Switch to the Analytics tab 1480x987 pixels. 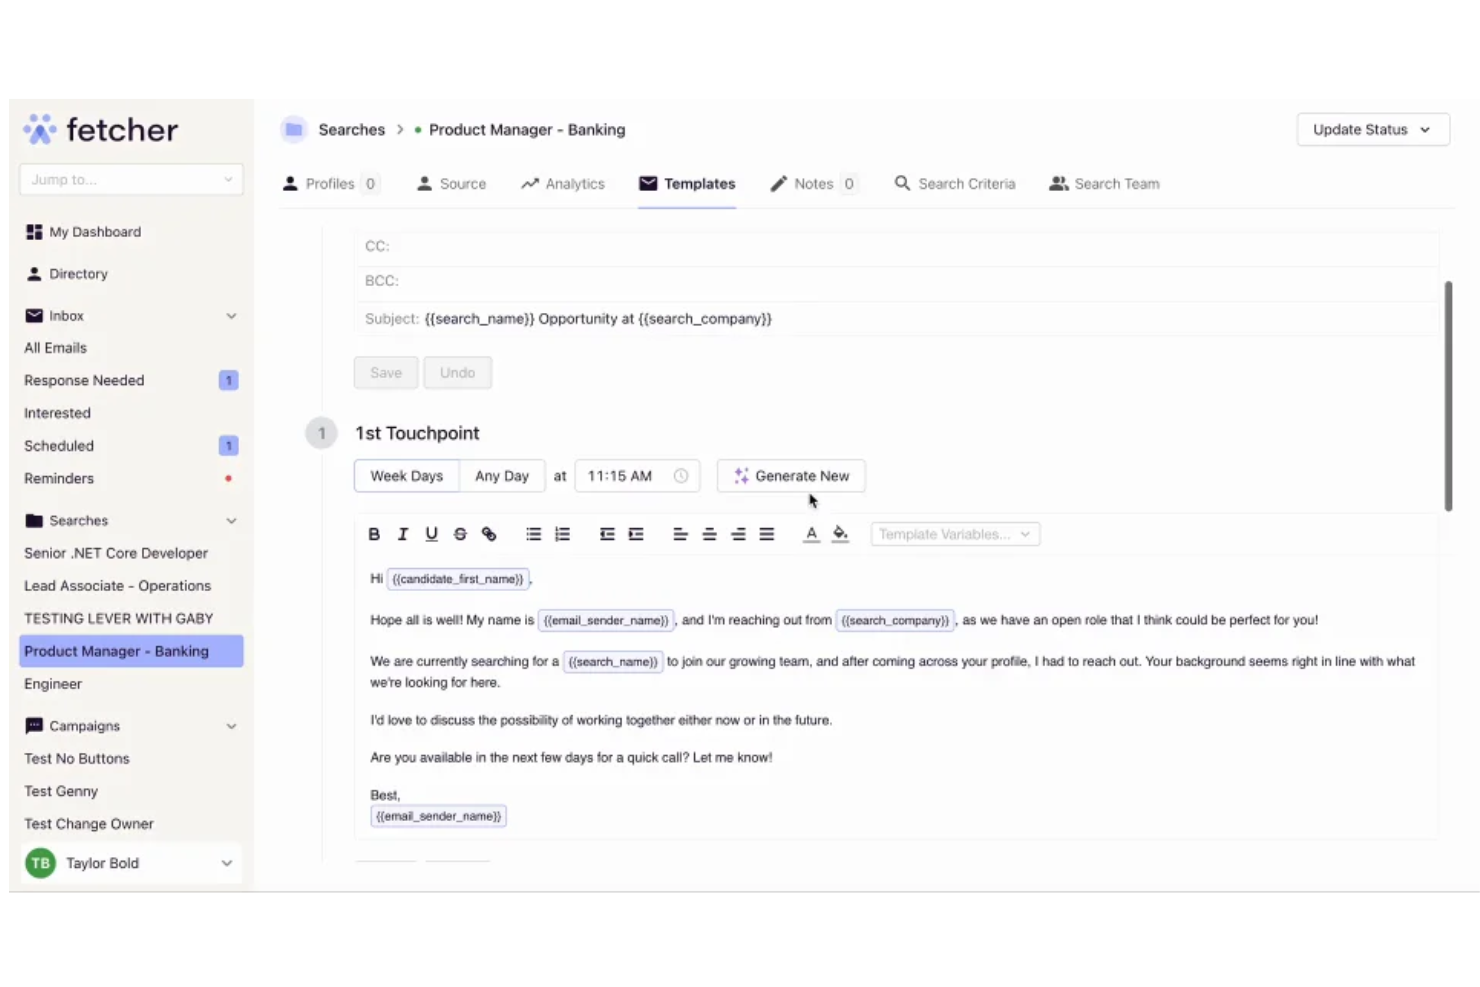click(575, 183)
